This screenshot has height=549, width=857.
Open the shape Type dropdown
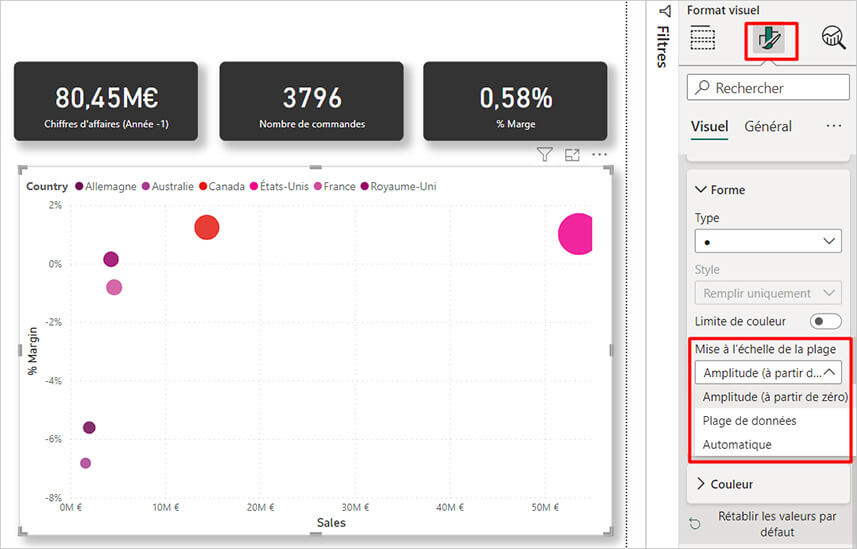tap(768, 241)
